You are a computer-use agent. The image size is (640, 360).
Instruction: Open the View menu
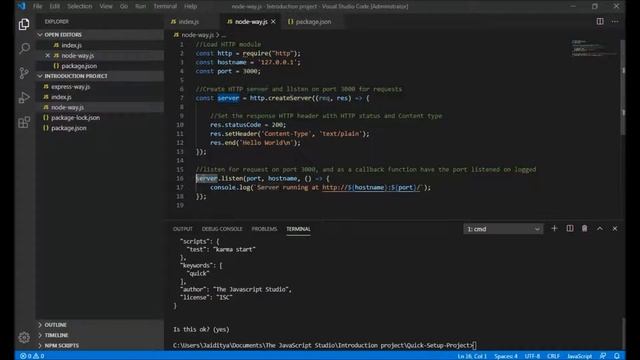[106, 6]
